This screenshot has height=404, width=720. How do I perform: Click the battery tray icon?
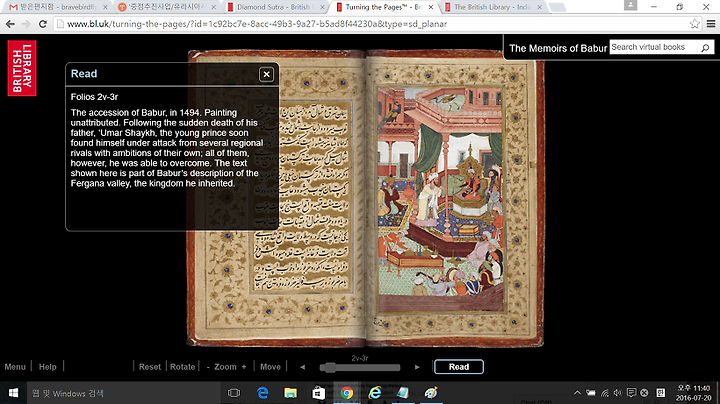(x=591, y=393)
